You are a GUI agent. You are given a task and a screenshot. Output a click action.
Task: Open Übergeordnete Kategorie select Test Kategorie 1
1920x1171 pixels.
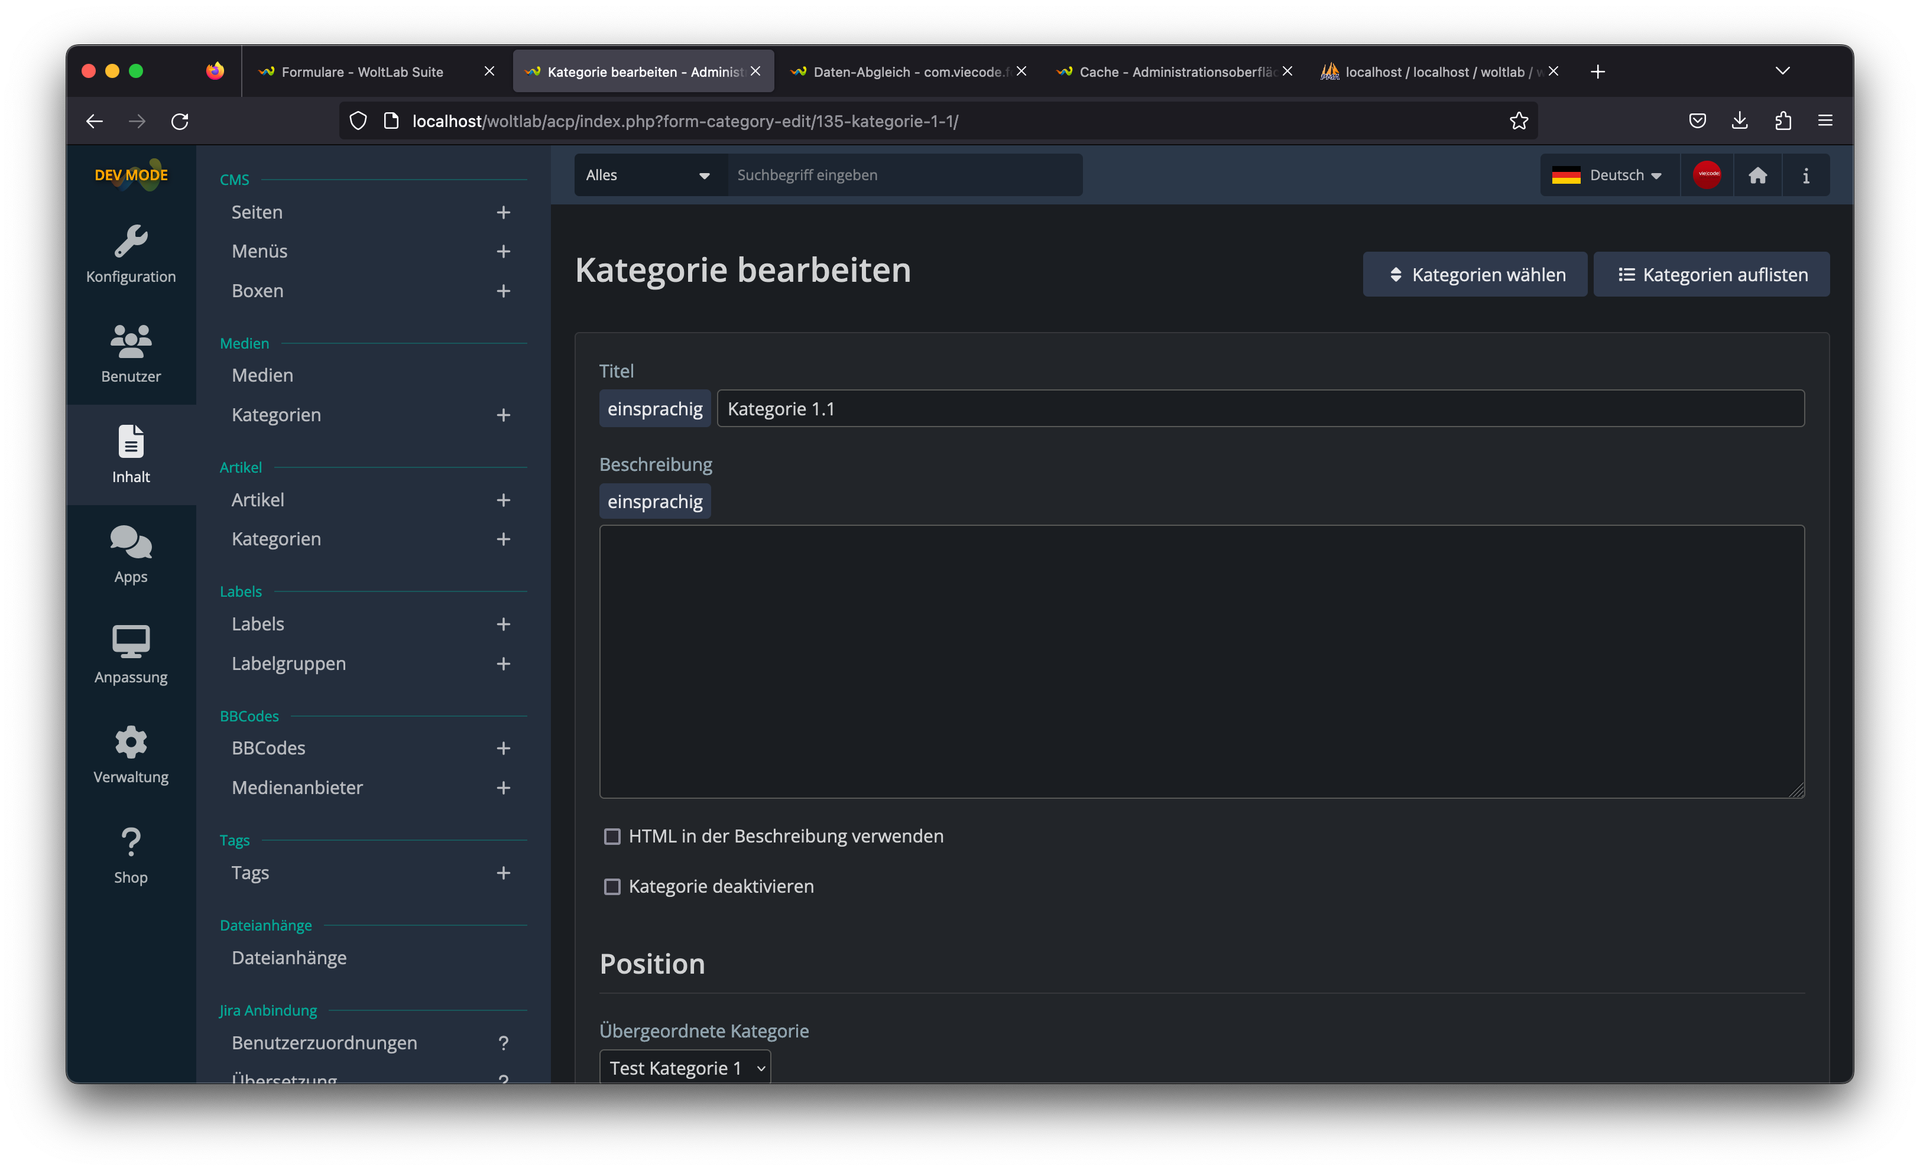tap(685, 1067)
